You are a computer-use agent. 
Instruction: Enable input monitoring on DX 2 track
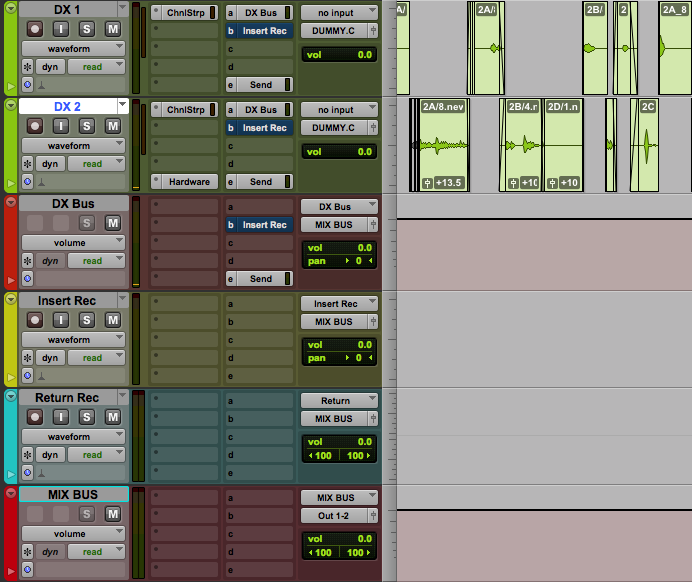click(61, 126)
